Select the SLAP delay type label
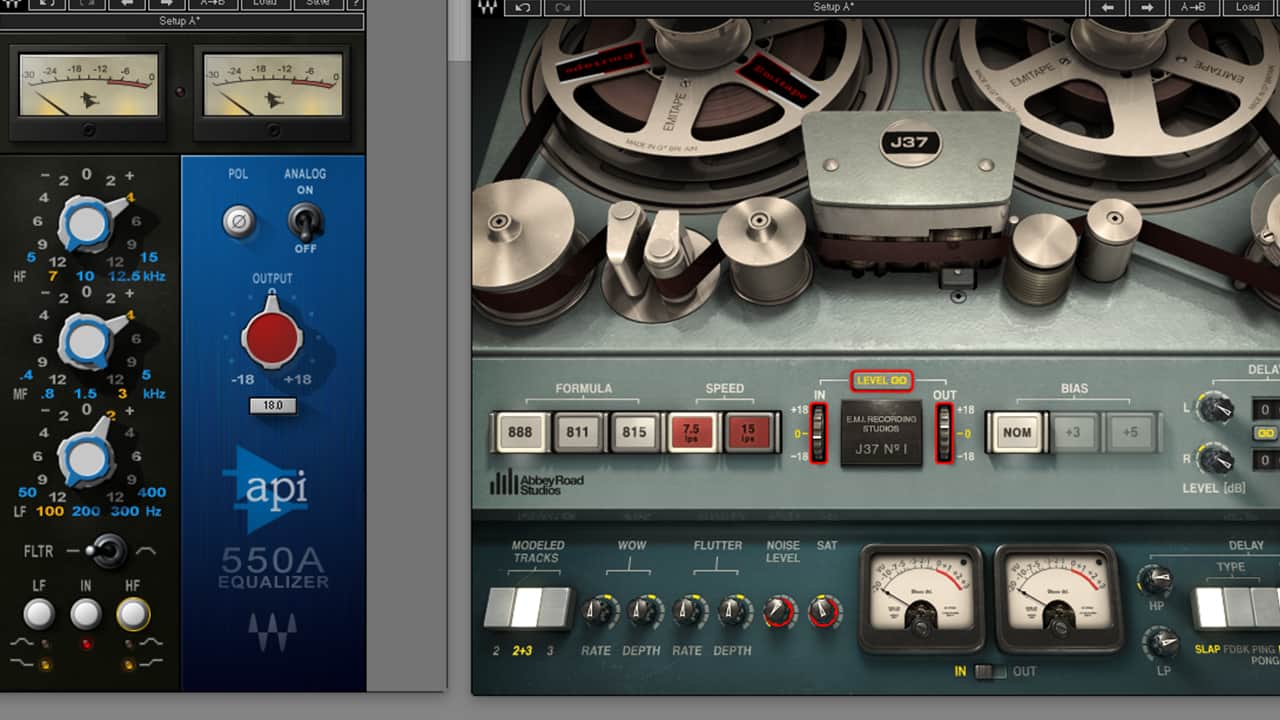Image resolution: width=1280 pixels, height=720 pixels. click(1207, 649)
